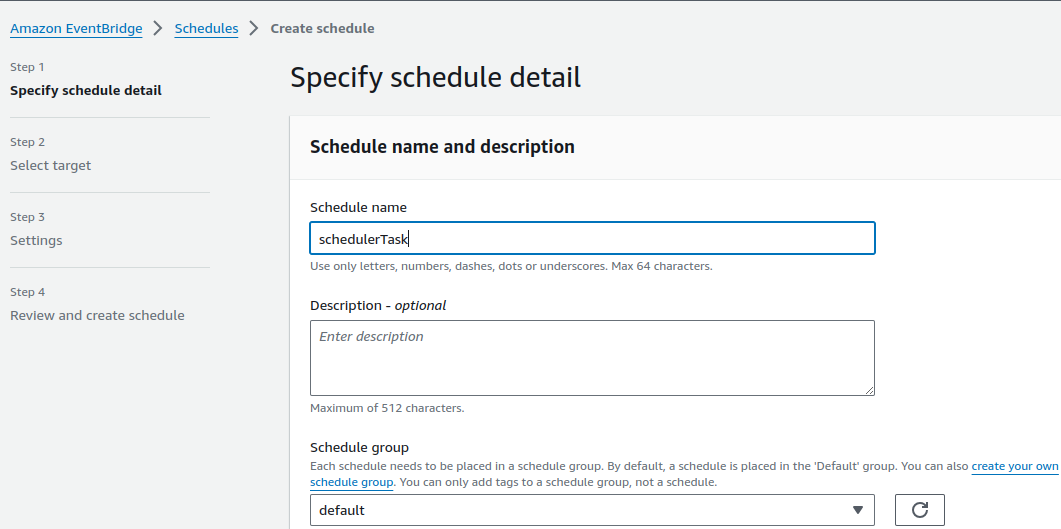Click the Schedule name field label
The height and width of the screenshot is (529, 1061).
point(358,207)
